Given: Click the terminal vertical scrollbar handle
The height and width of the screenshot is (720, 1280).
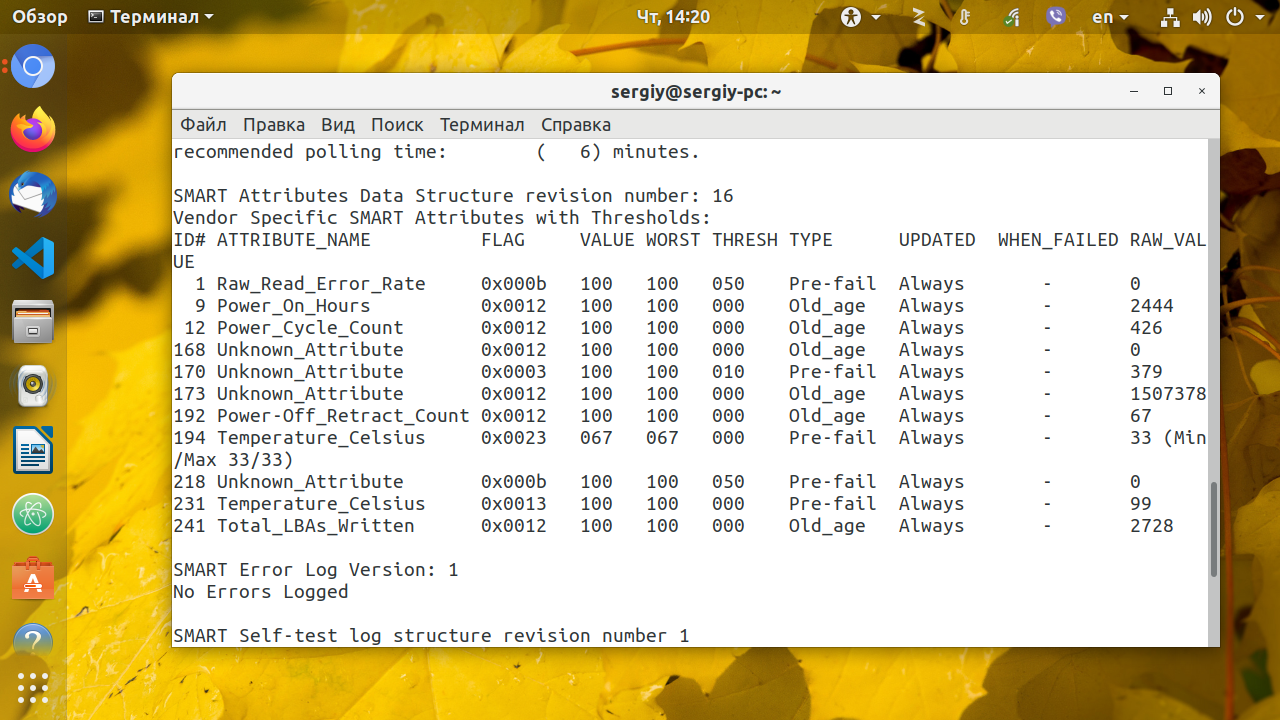Looking at the screenshot, I should (x=1213, y=529).
